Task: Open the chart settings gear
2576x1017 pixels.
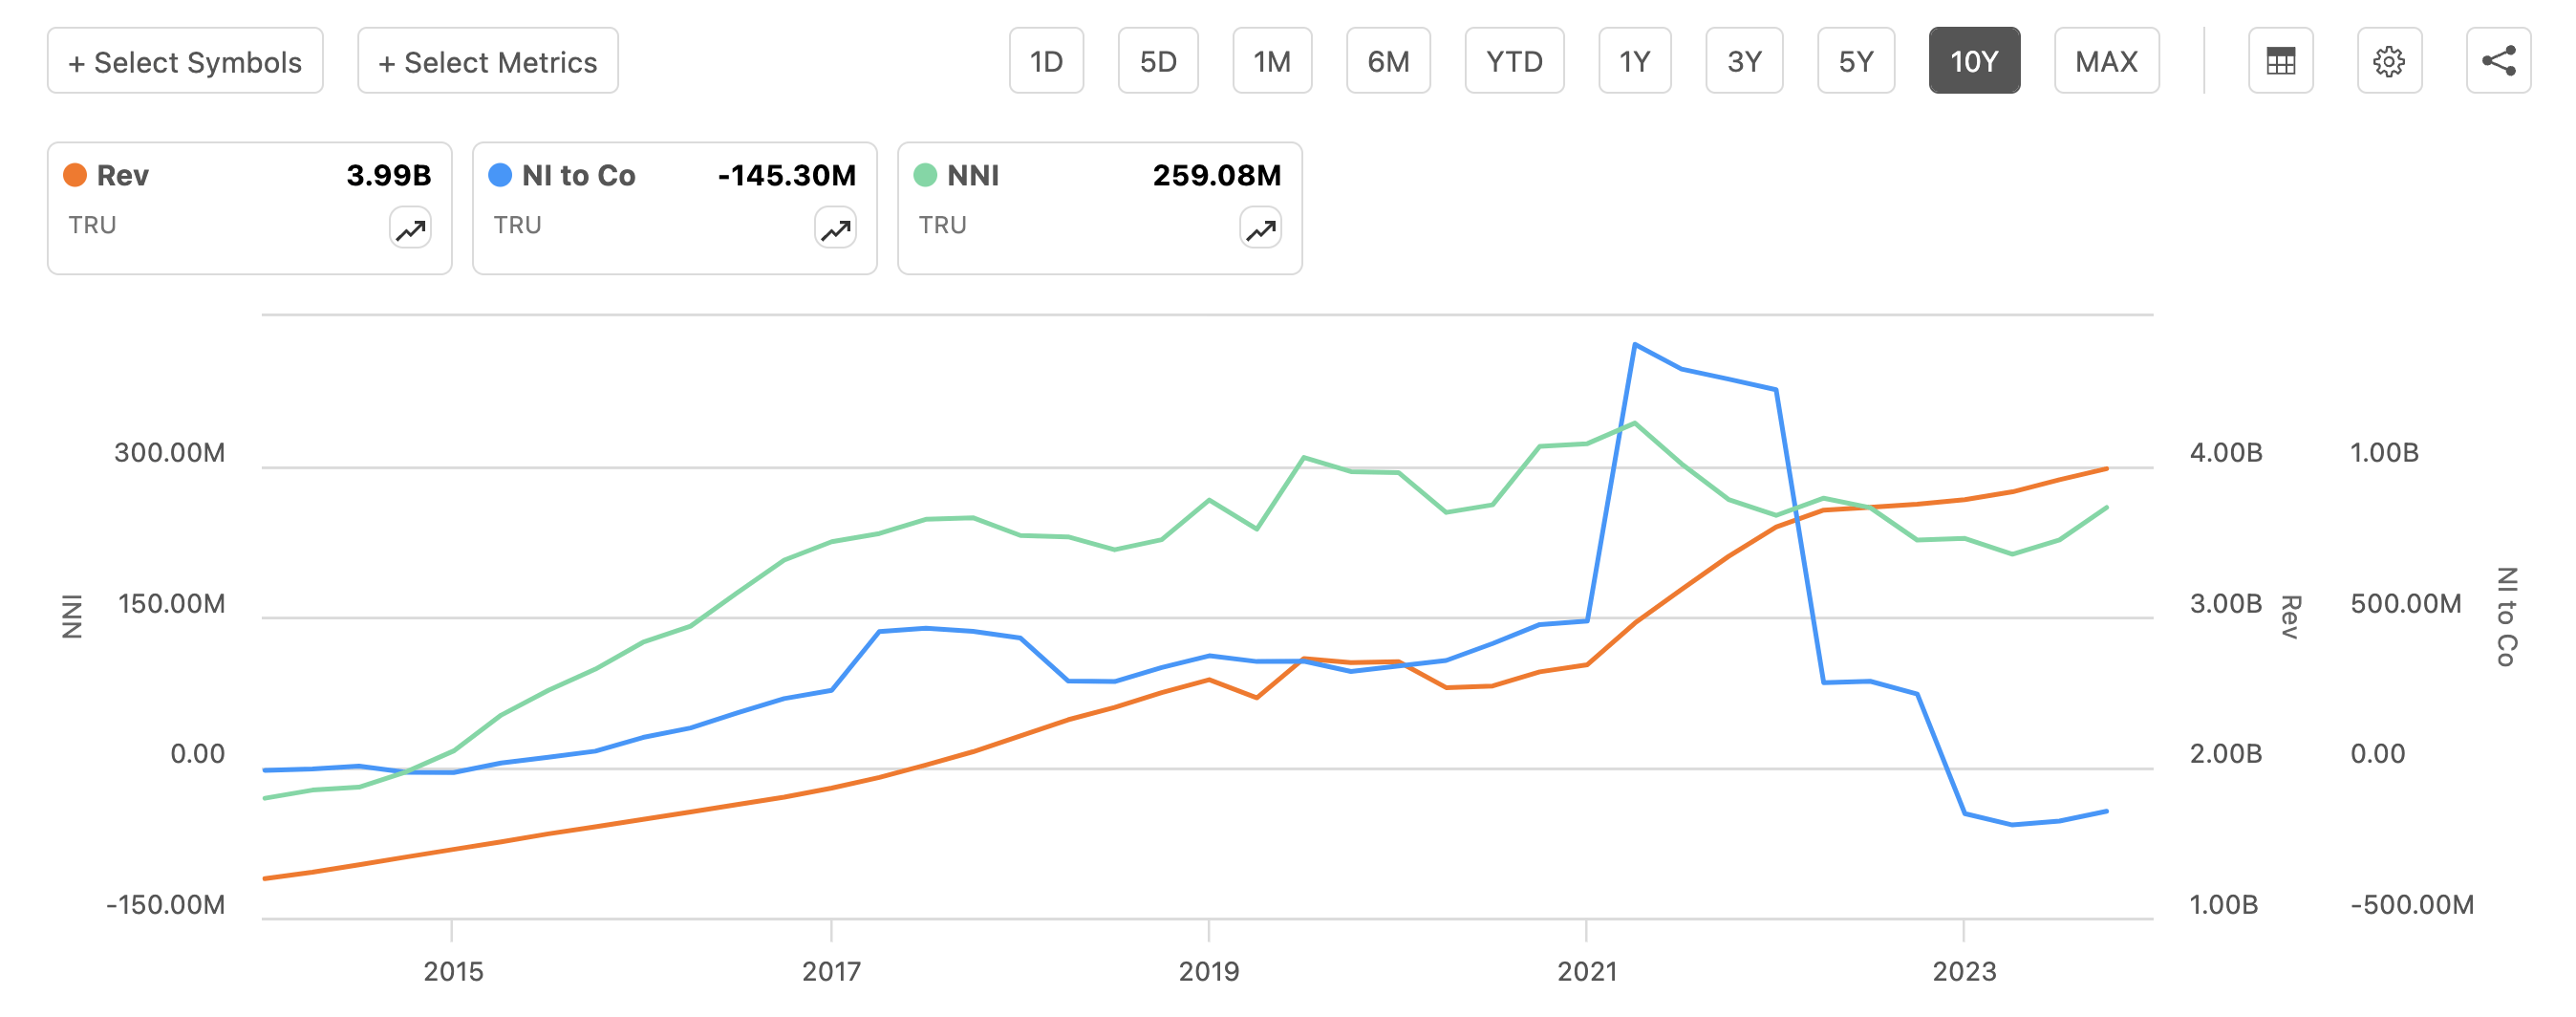Action: 2390,60
